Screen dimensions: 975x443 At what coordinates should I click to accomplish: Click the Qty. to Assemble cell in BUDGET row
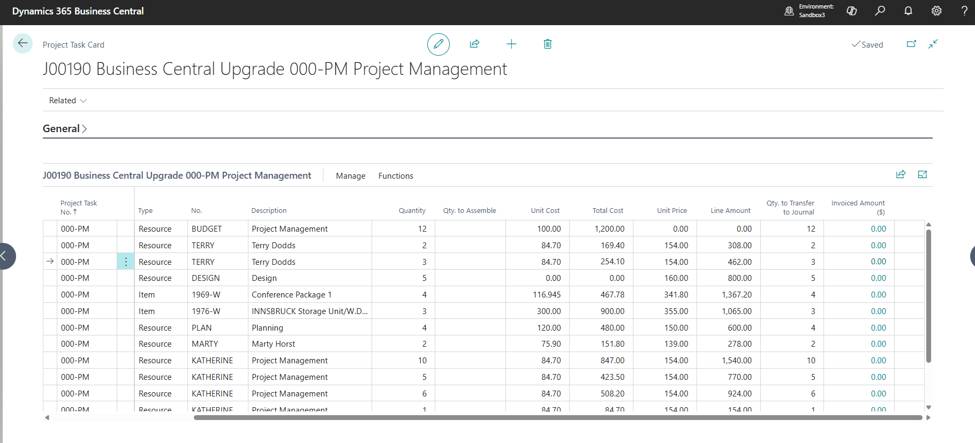tap(470, 229)
